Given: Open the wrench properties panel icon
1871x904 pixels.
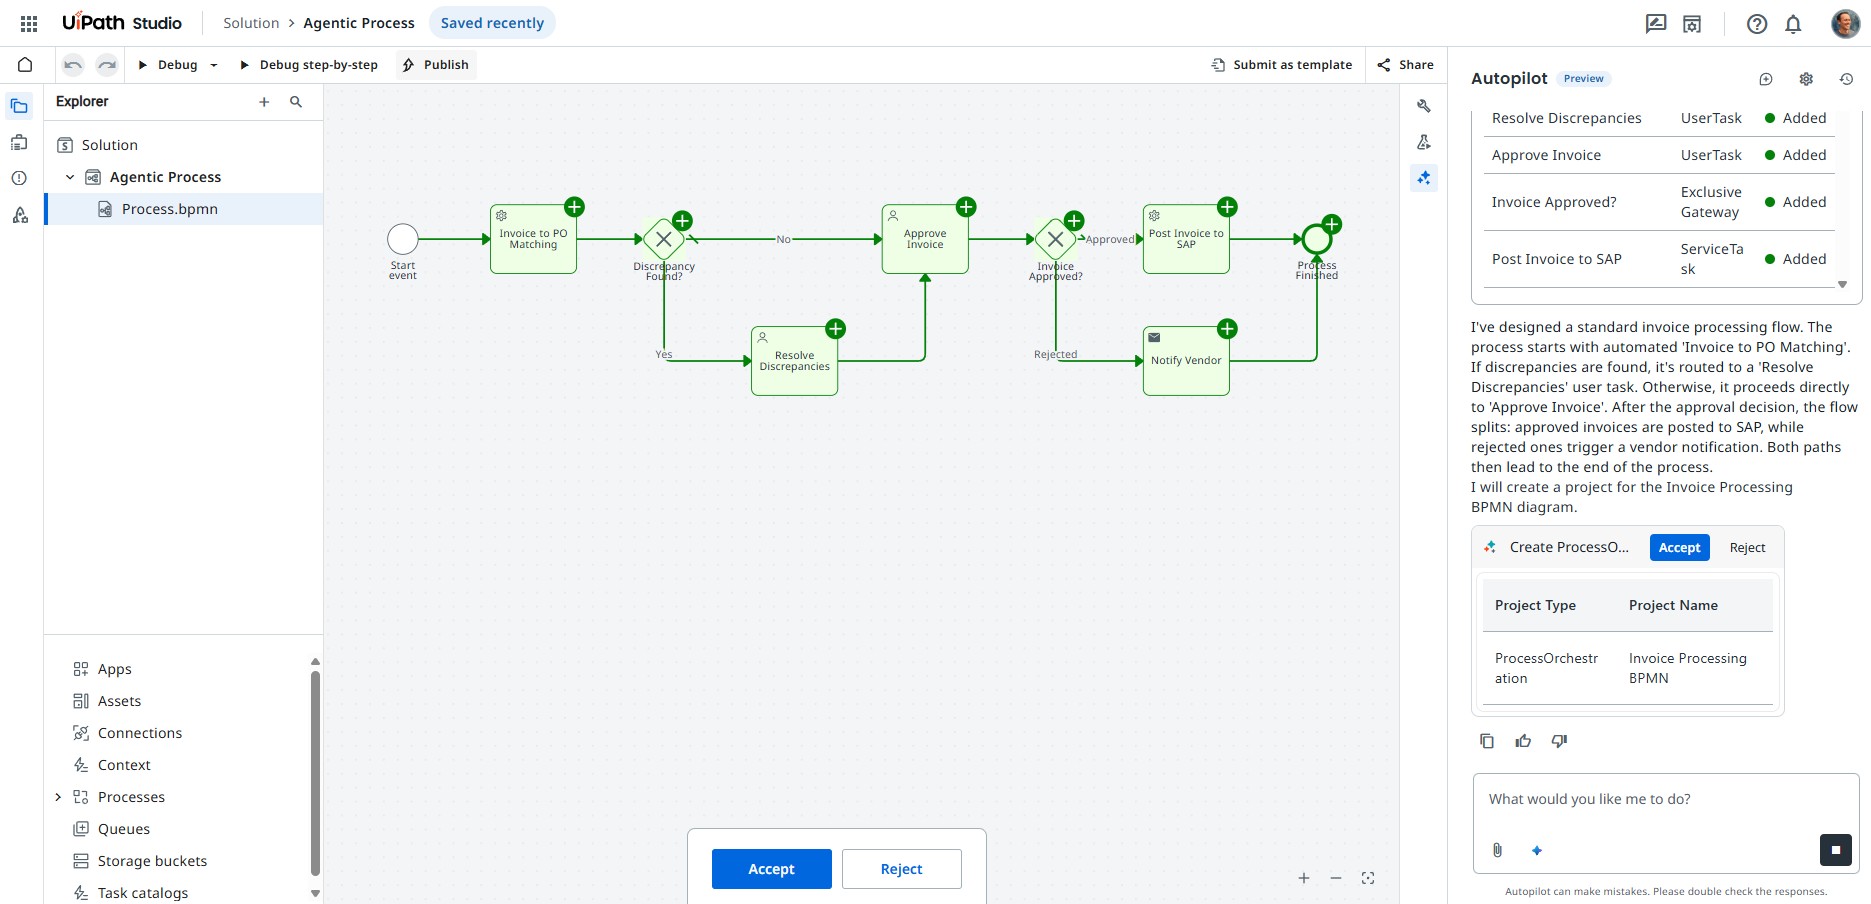Looking at the screenshot, I should tap(1424, 106).
